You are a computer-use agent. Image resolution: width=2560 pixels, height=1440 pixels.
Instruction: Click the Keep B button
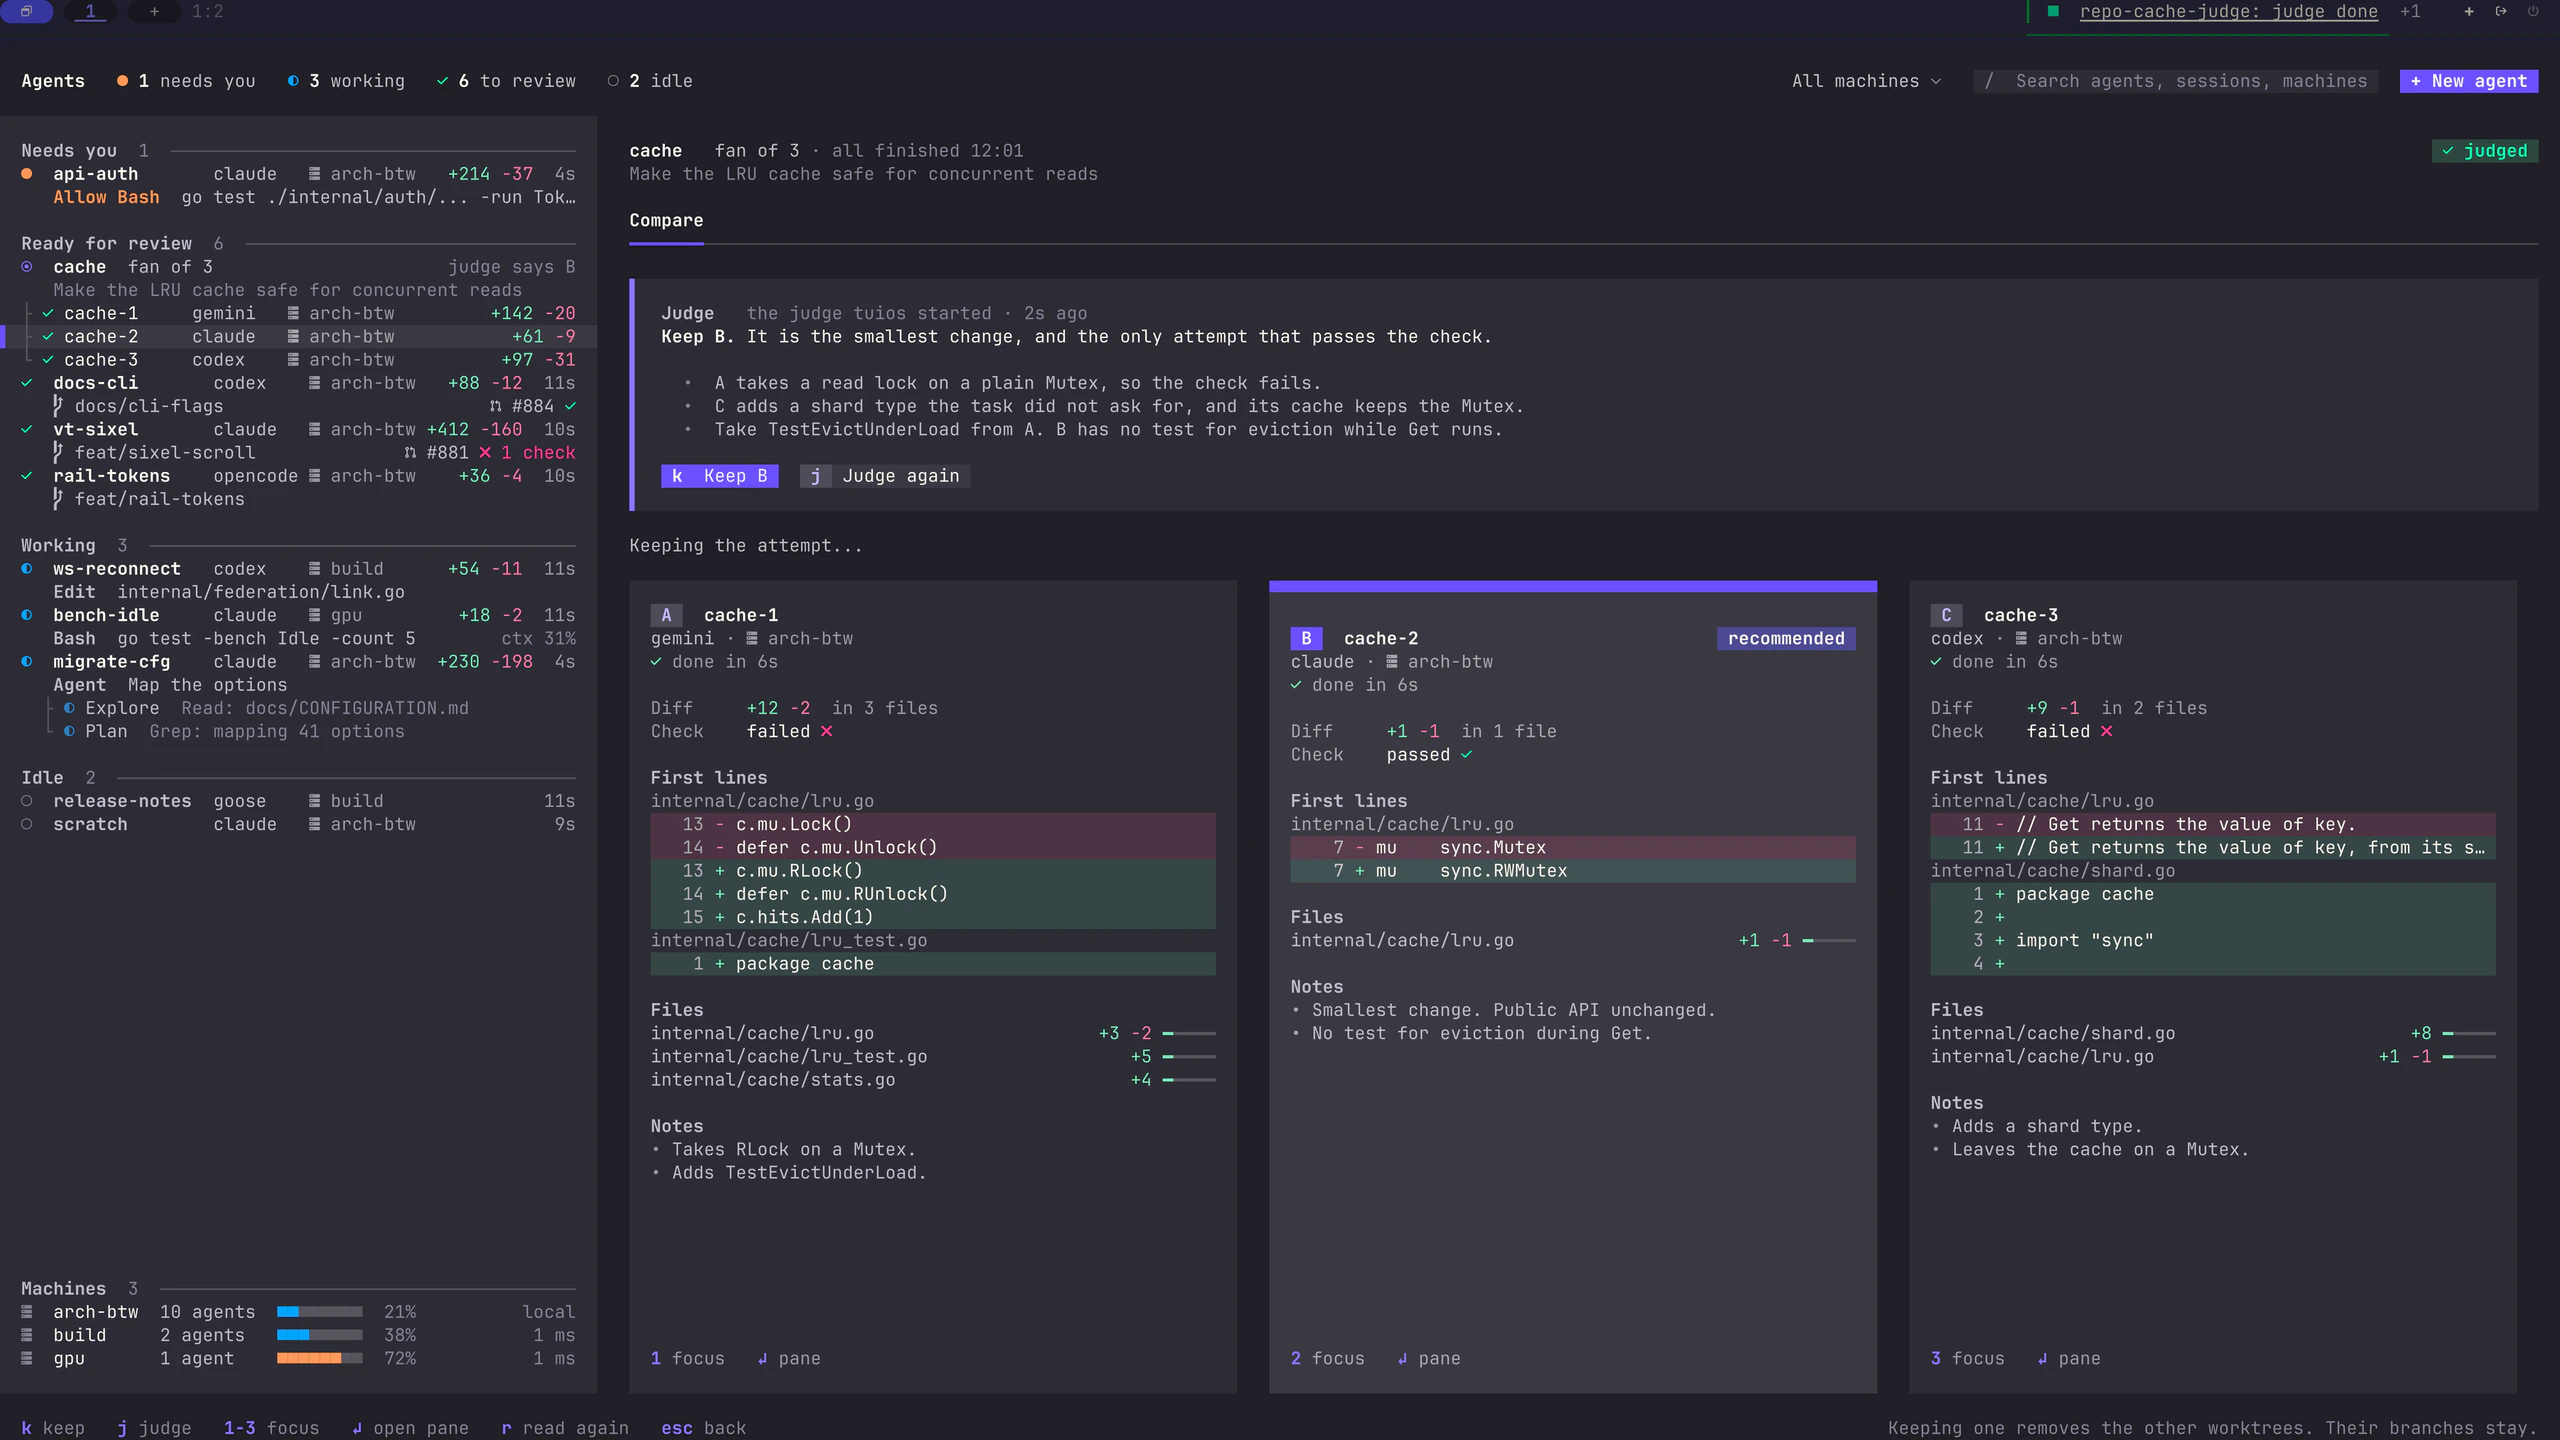coord(719,476)
